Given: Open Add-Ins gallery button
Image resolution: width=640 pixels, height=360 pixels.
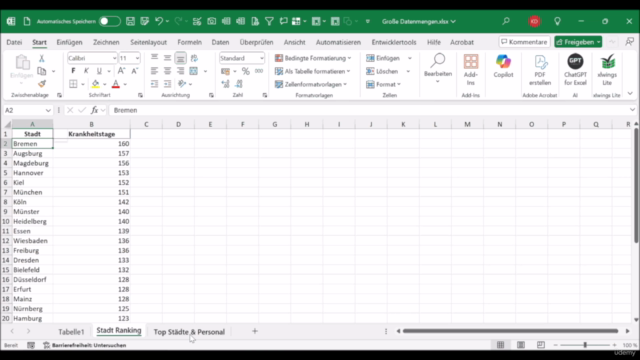Looking at the screenshot, I should [471, 70].
